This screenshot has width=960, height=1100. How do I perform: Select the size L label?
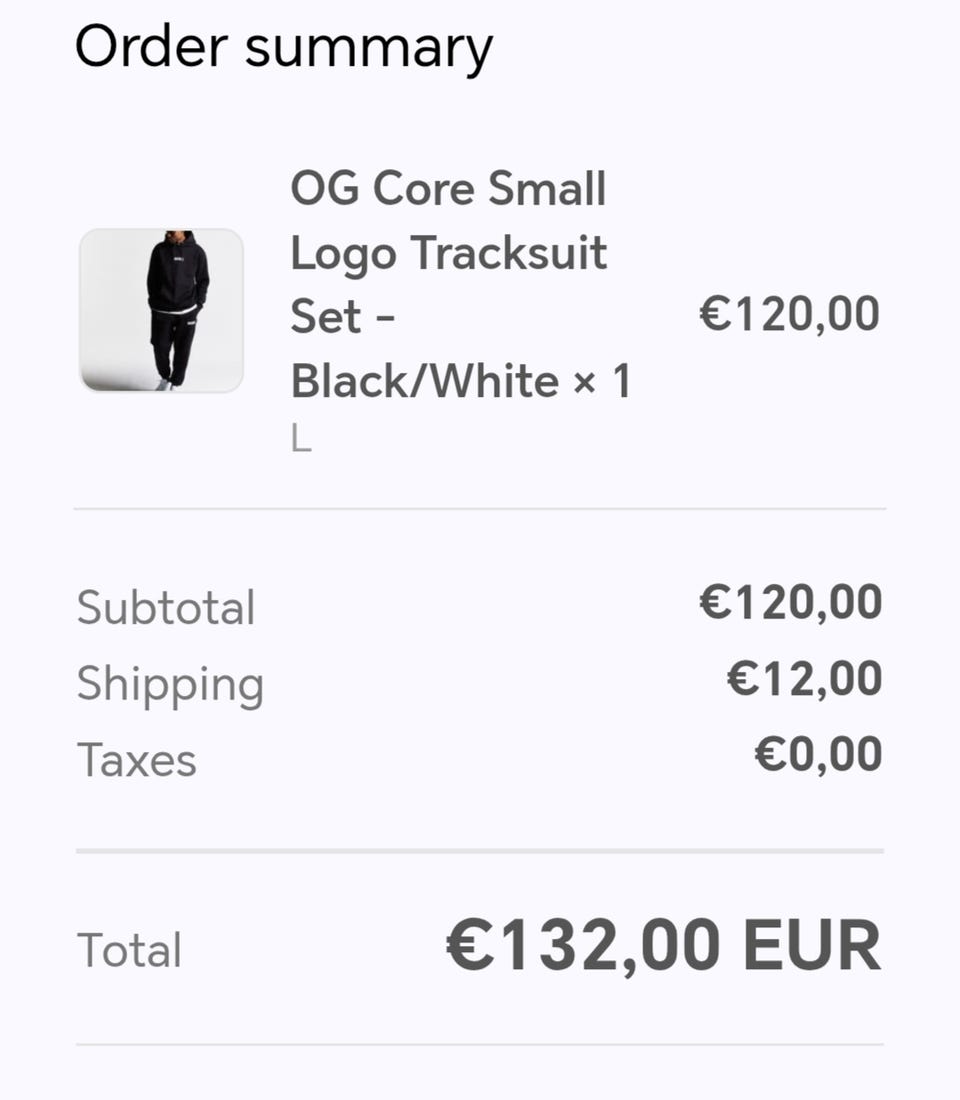[301, 439]
